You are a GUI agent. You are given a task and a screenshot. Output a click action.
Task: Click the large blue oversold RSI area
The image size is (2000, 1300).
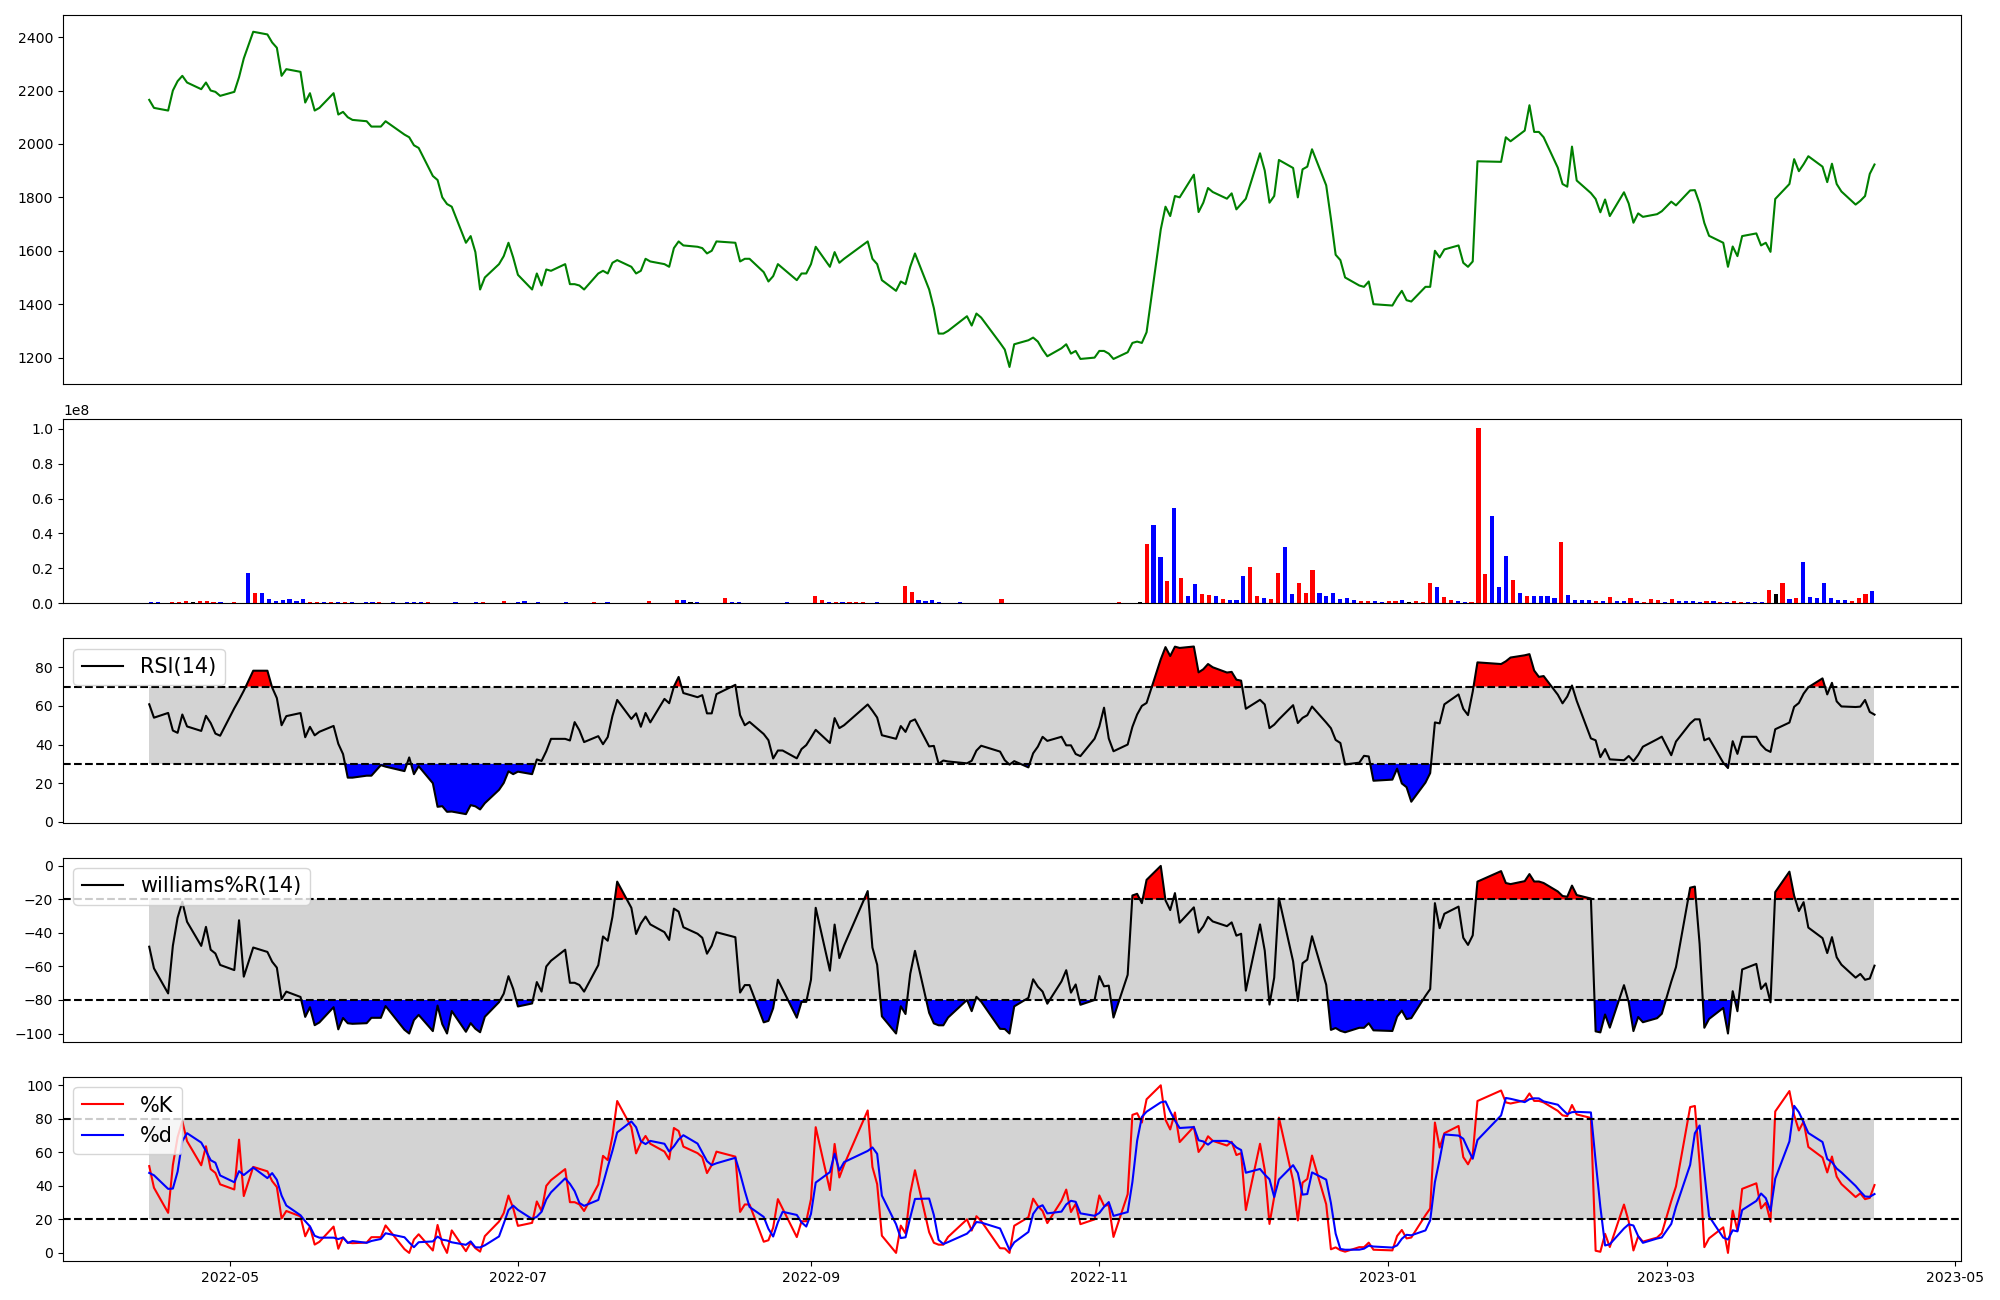pyautogui.click(x=463, y=787)
